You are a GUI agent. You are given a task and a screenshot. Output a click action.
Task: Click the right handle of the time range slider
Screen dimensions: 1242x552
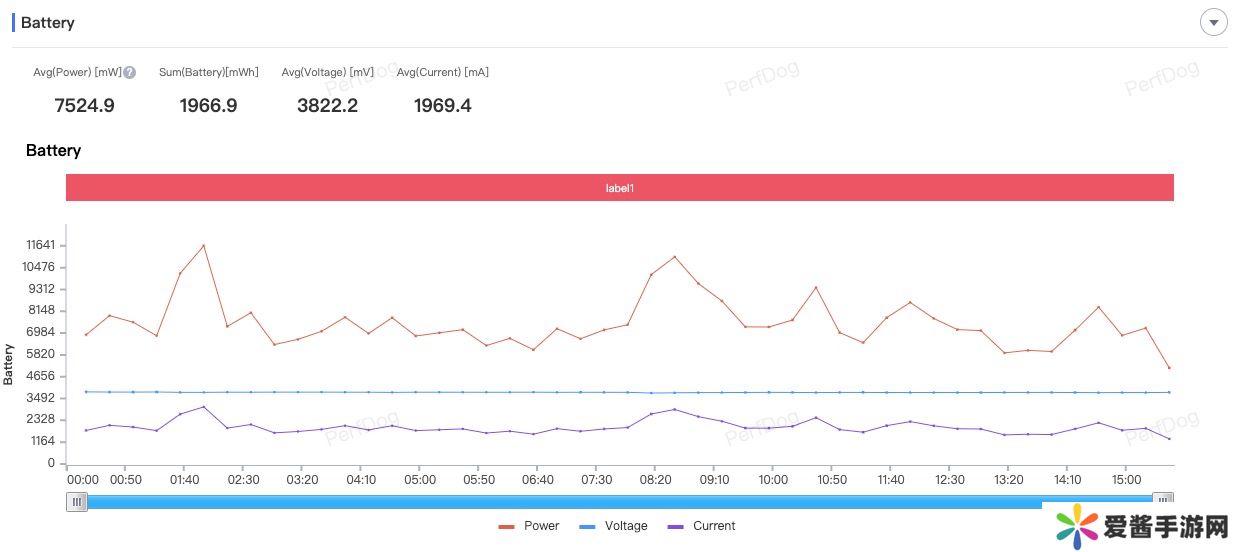pyautogui.click(x=1162, y=499)
